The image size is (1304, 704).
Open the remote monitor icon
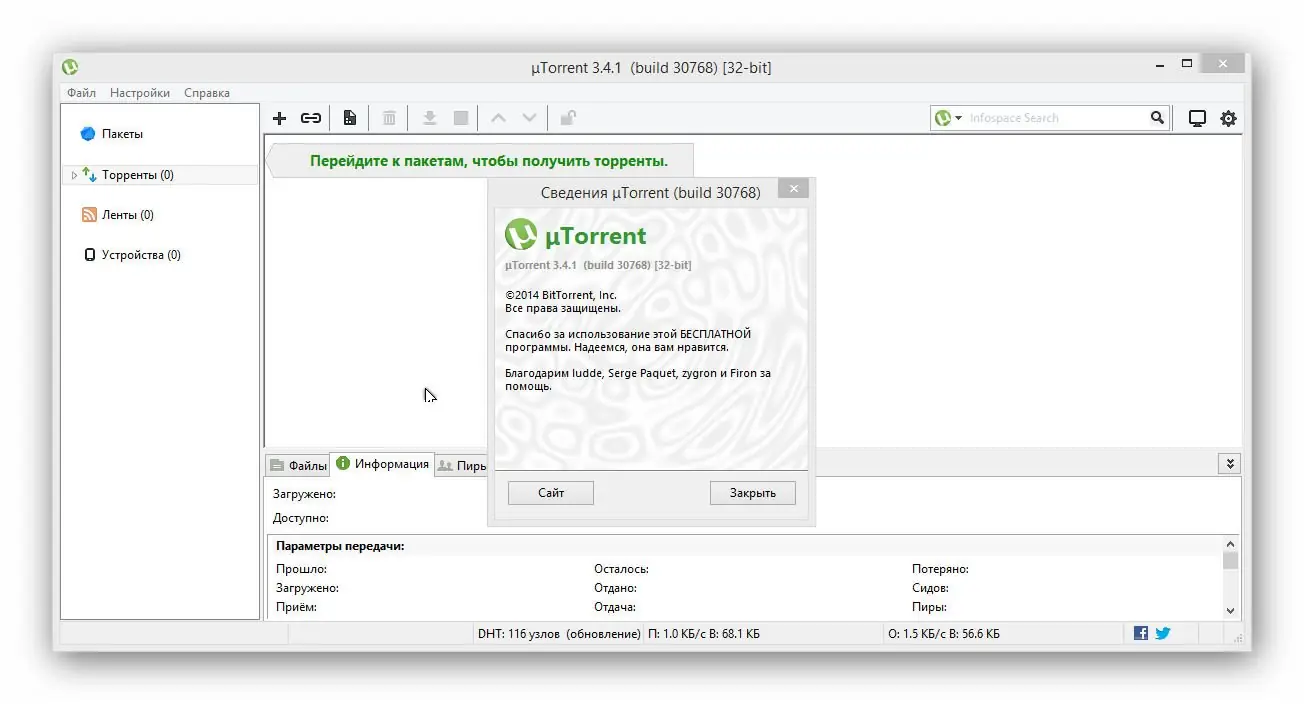[x=1197, y=118]
